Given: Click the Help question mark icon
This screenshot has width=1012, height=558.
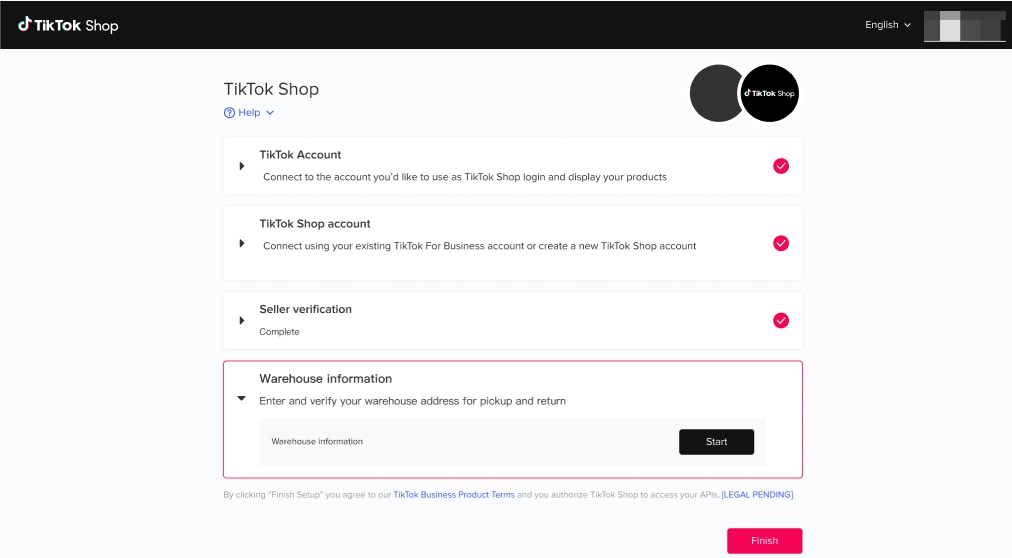Looking at the screenshot, I should click(229, 113).
